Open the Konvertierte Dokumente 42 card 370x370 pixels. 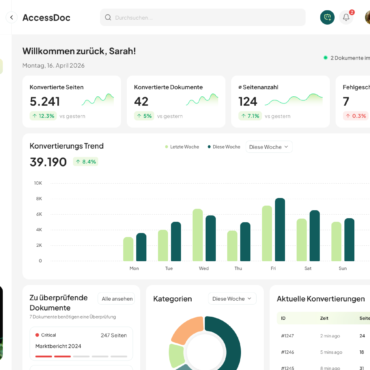pos(176,102)
